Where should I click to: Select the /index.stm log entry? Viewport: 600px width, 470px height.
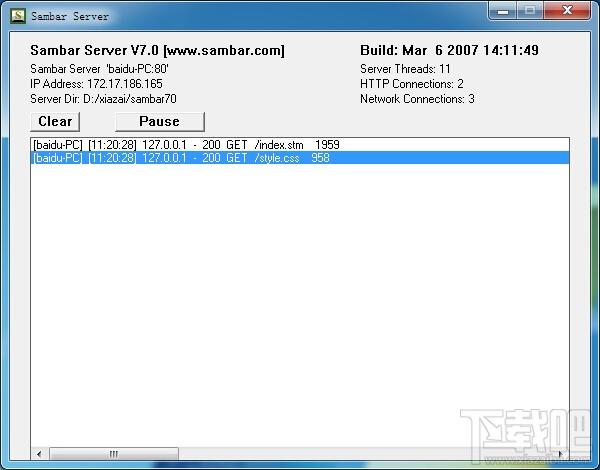[300, 145]
